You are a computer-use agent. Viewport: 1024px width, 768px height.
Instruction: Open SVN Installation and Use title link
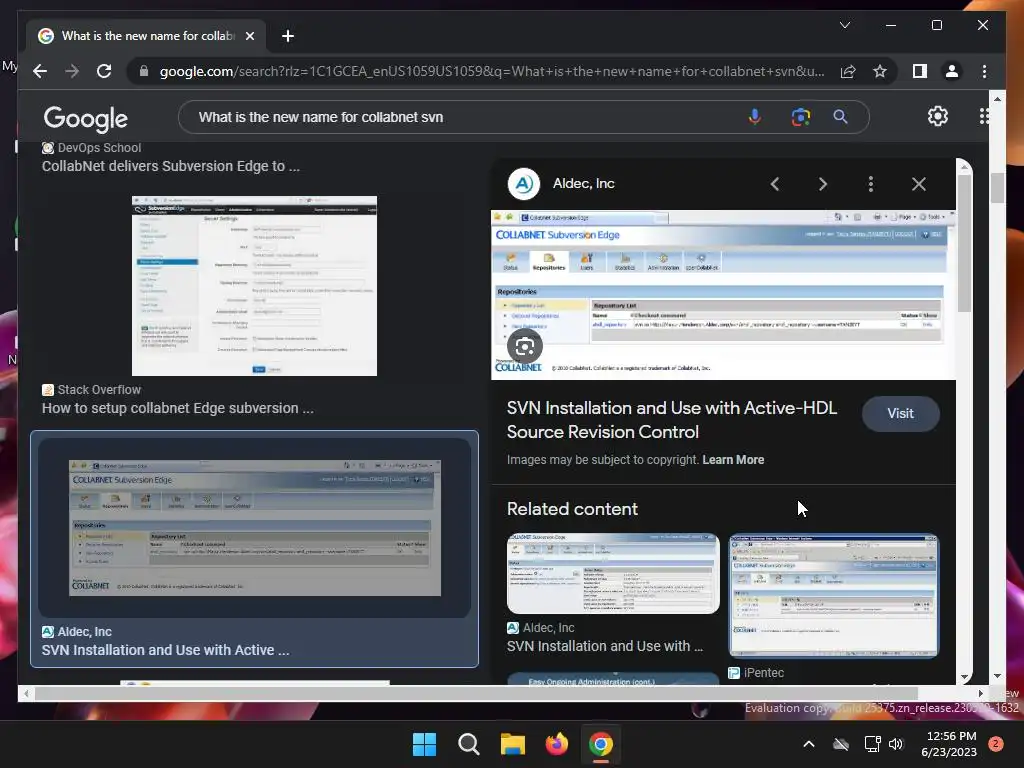[x=672, y=420]
